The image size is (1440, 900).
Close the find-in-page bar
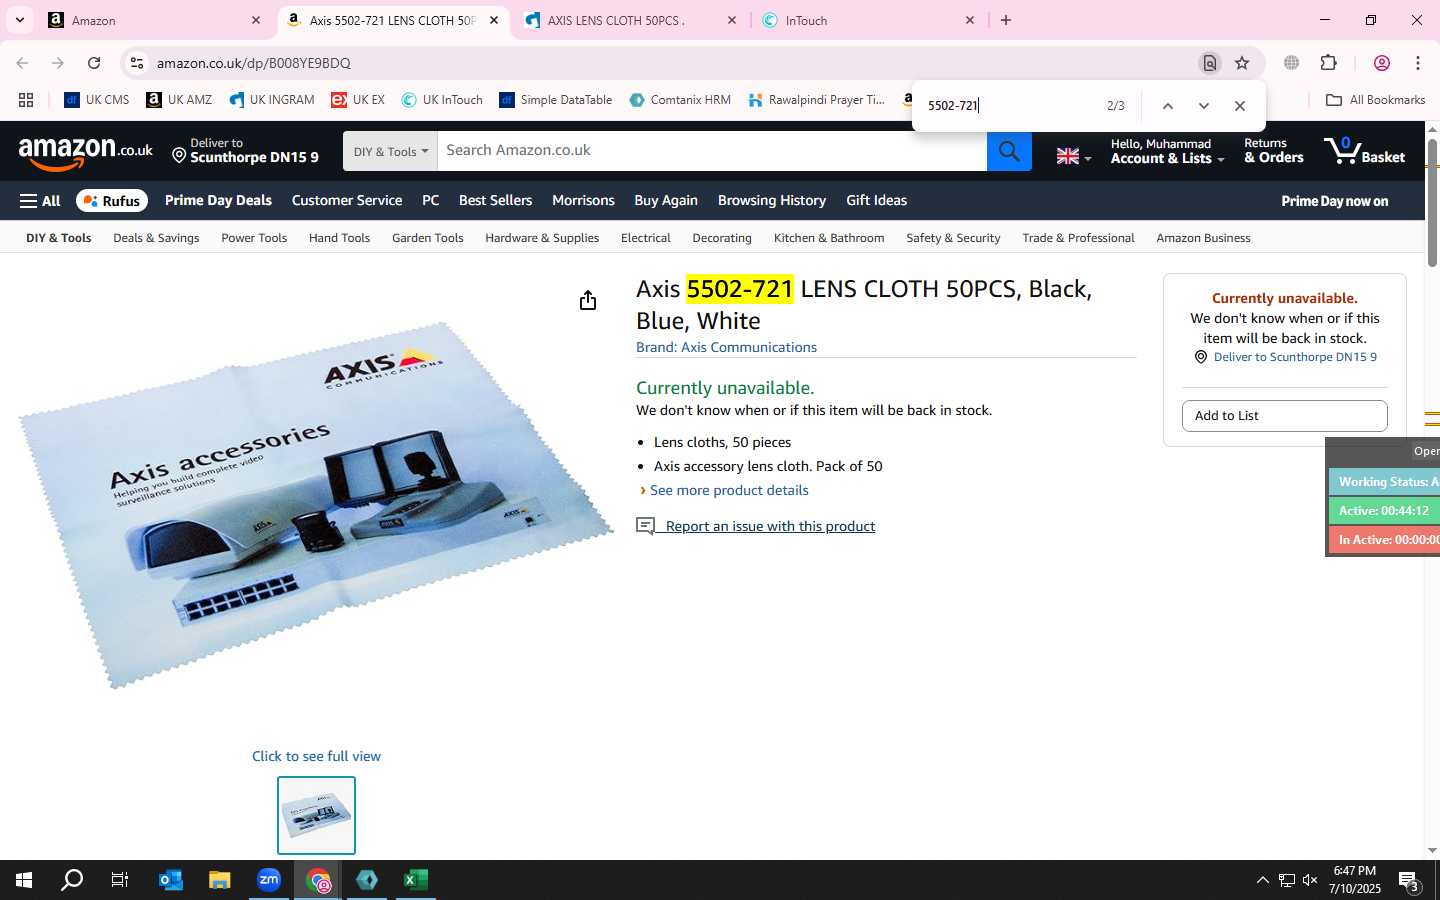click(1240, 106)
